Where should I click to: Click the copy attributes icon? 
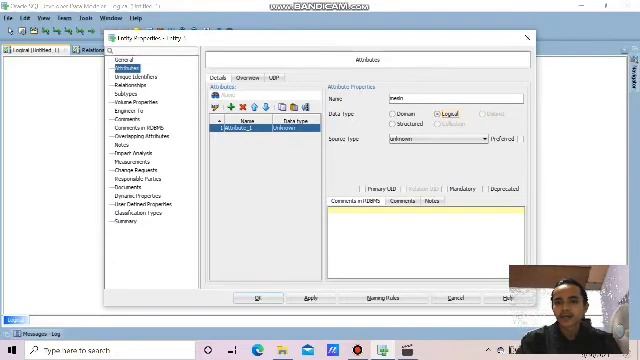[x=282, y=107]
